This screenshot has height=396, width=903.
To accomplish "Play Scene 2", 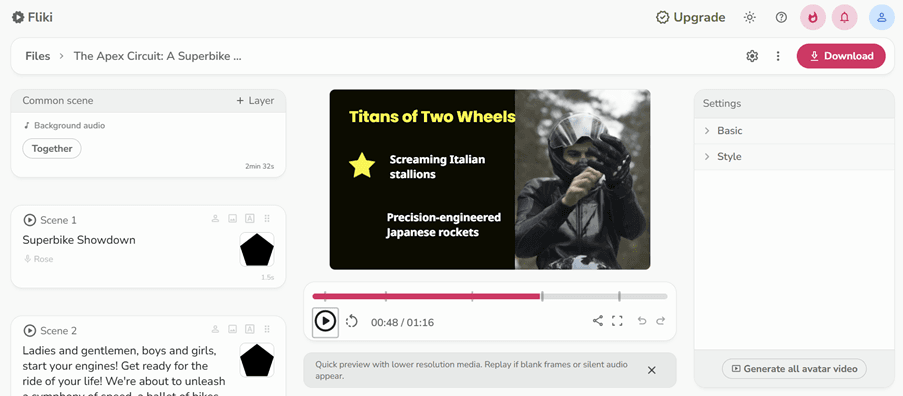I will (x=29, y=330).
